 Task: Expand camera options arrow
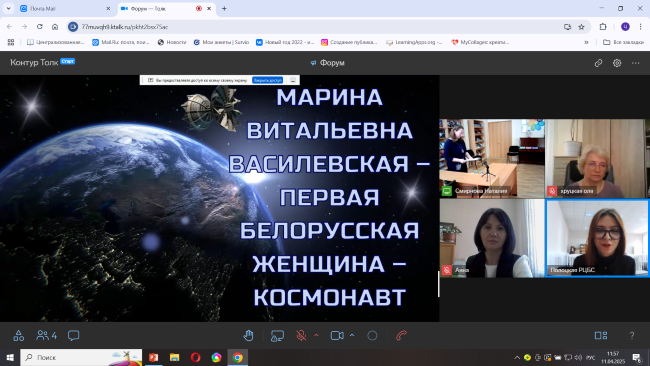click(x=352, y=335)
